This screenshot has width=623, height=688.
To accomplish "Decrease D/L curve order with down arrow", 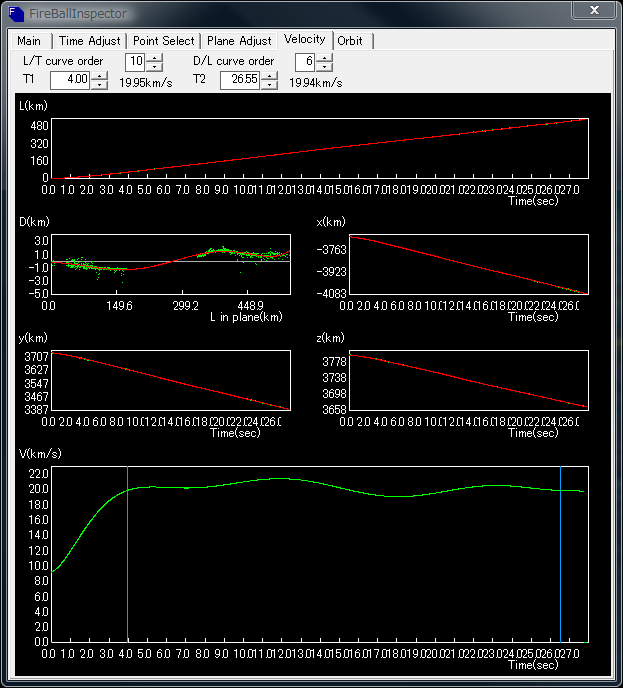I will pyautogui.click(x=324, y=65).
